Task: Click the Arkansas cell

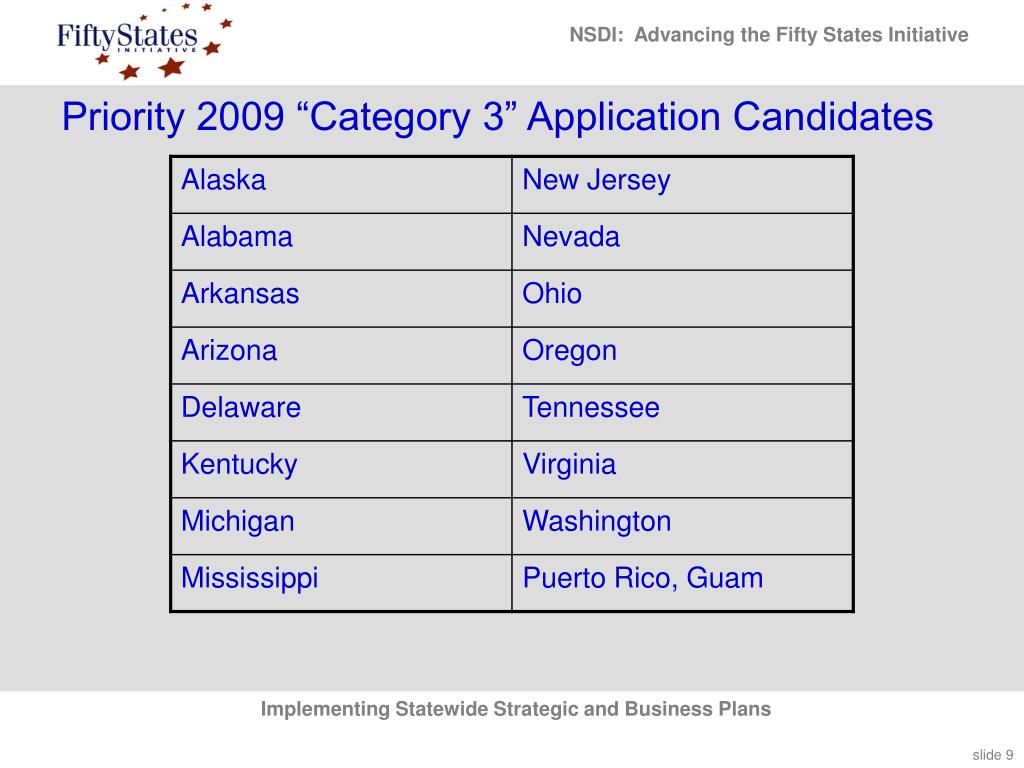Action: point(341,298)
